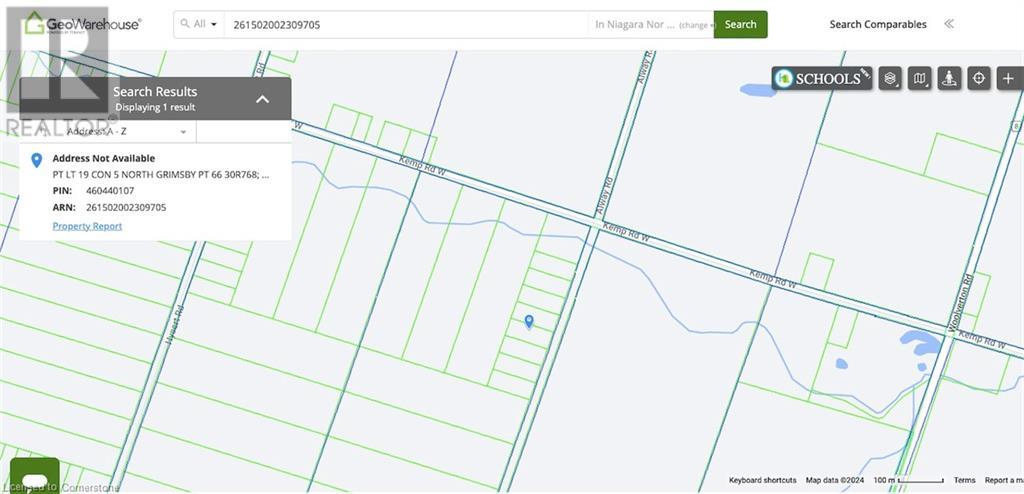Click the green Search button
The height and width of the screenshot is (494, 1024).
coord(740,24)
